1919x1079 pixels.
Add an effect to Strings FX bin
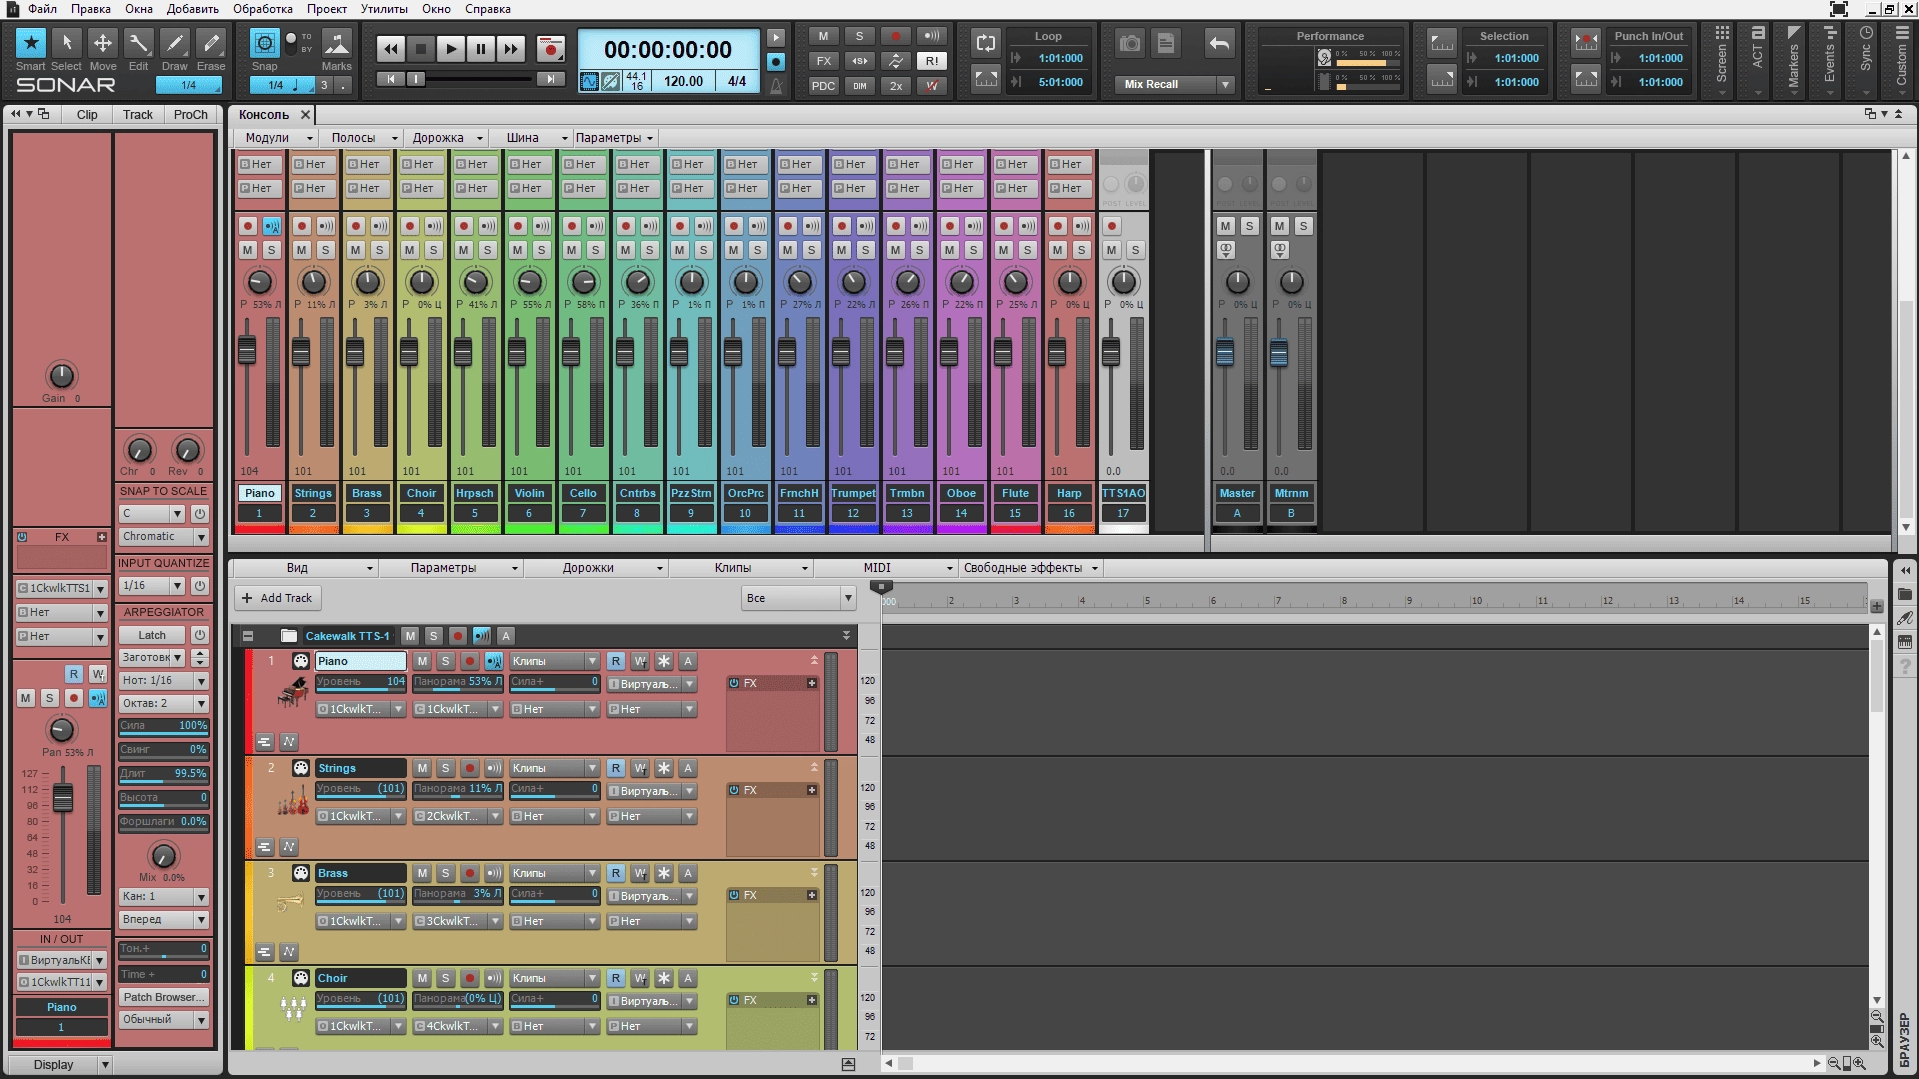coord(812,790)
